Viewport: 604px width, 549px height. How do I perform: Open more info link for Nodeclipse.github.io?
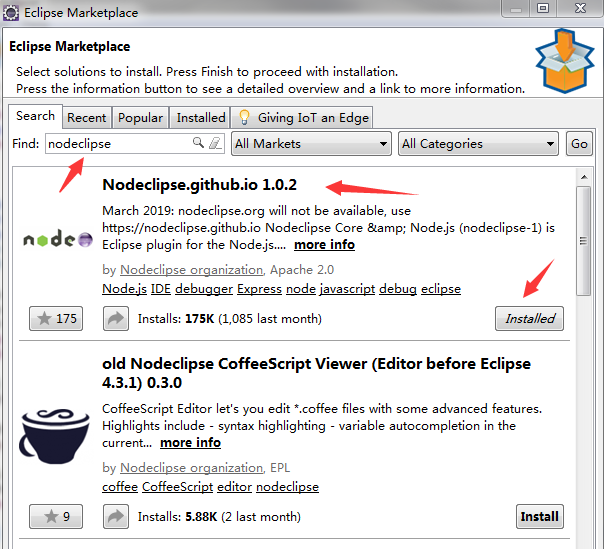pyautogui.click(x=324, y=245)
